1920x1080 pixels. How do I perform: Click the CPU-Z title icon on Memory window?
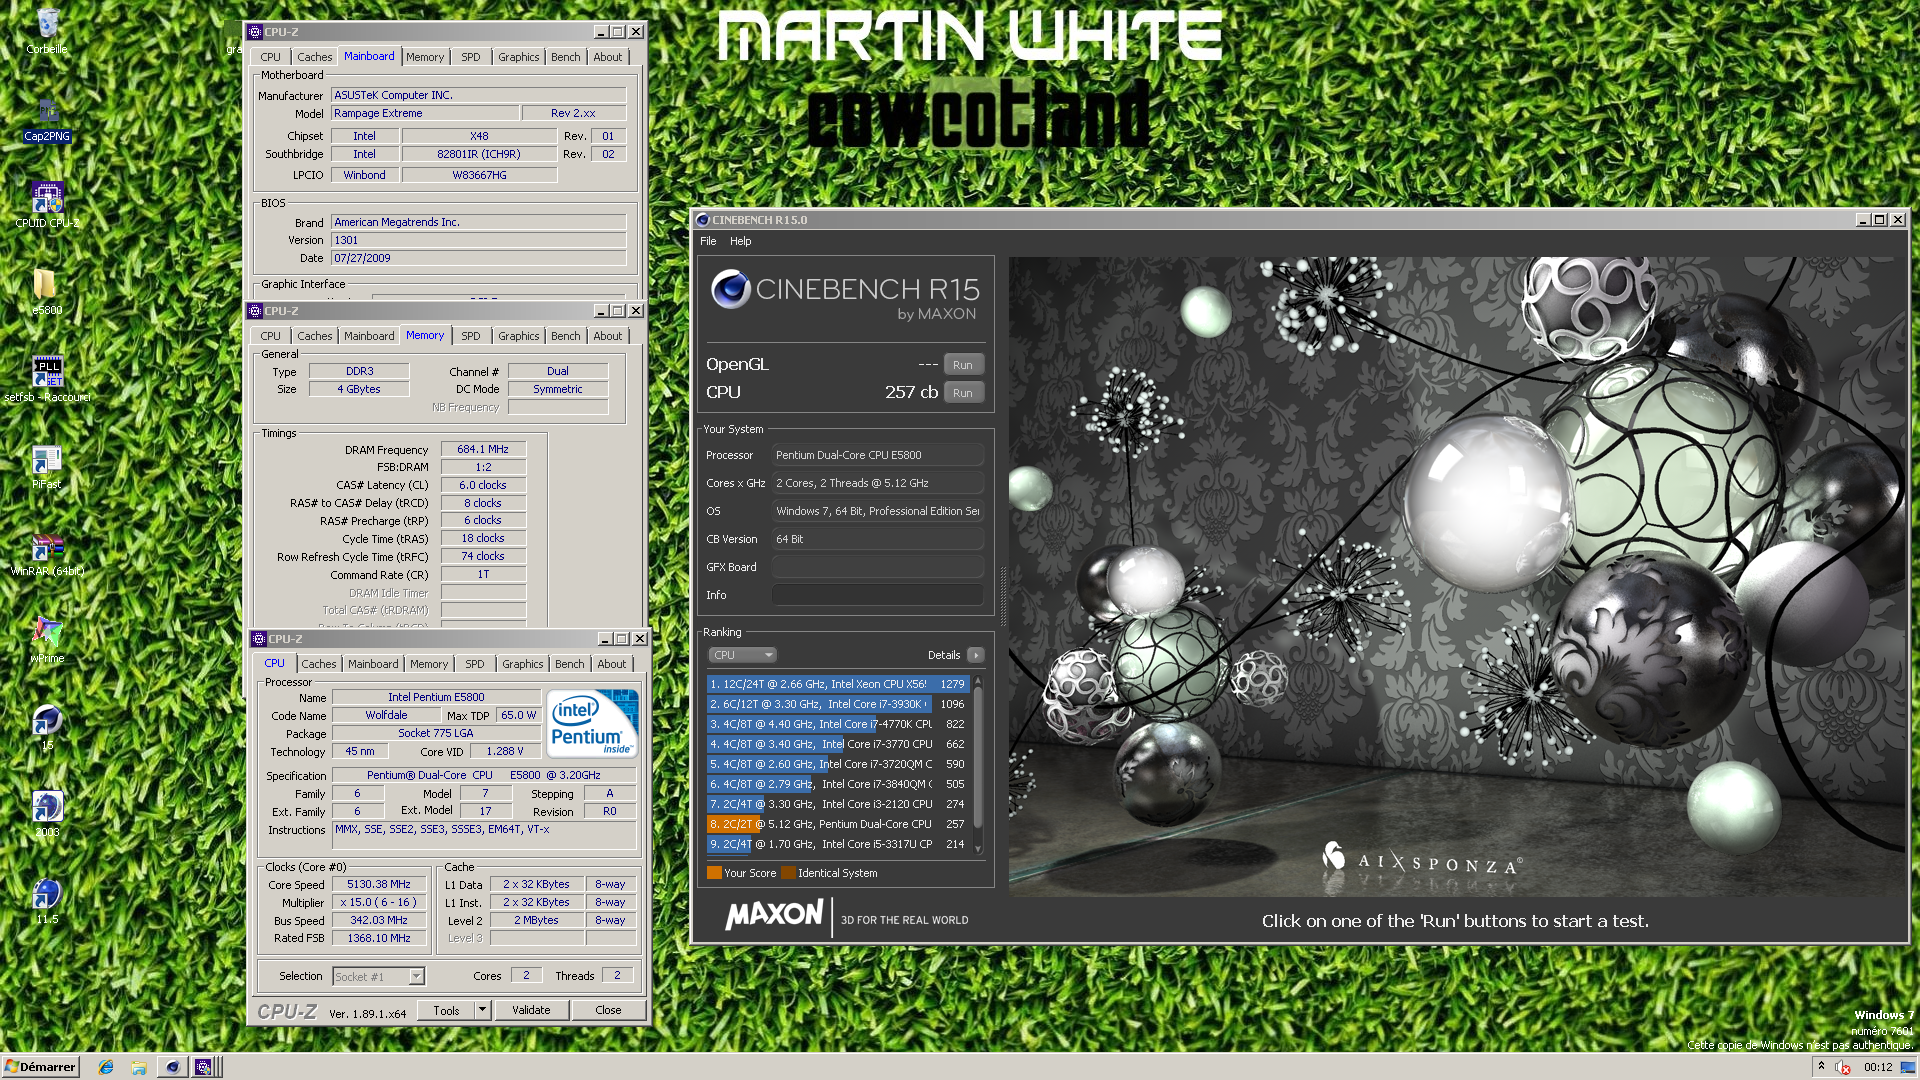255,311
